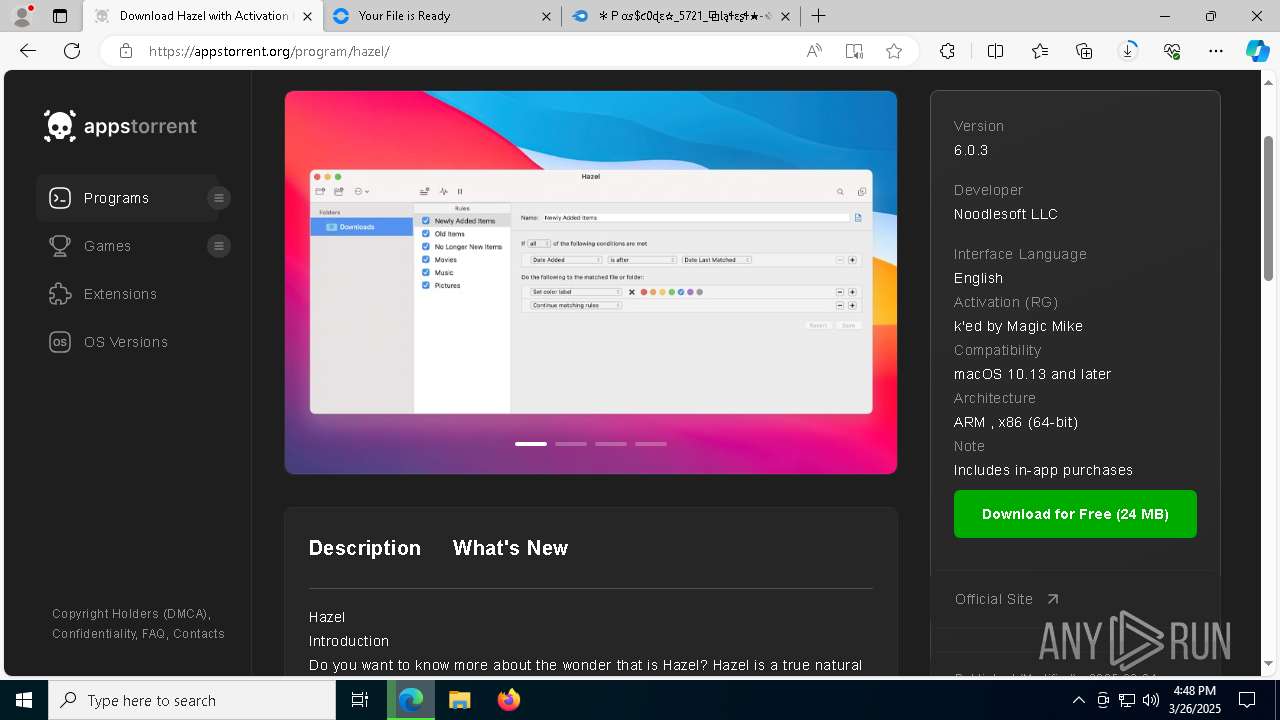The width and height of the screenshot is (1280, 720).
Task: Click the Read aloud icon
Action: coord(814,51)
